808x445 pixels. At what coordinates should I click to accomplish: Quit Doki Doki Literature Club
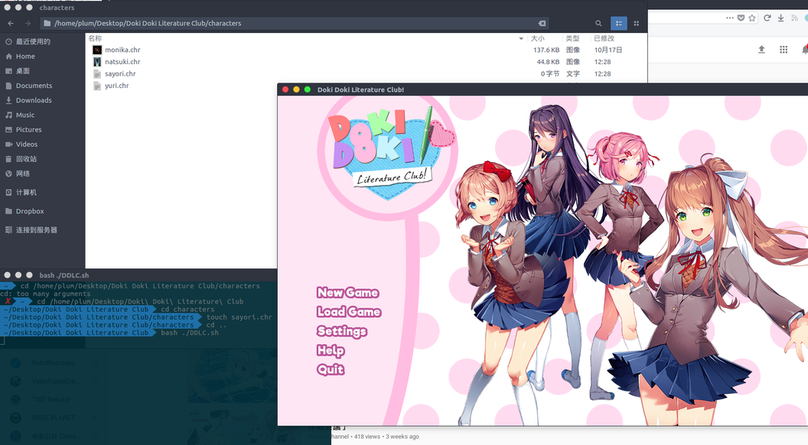click(x=330, y=369)
